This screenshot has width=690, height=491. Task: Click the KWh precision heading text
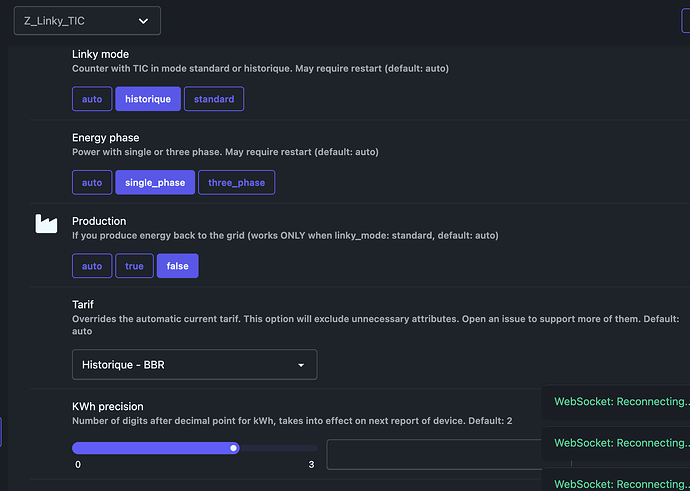pos(108,407)
